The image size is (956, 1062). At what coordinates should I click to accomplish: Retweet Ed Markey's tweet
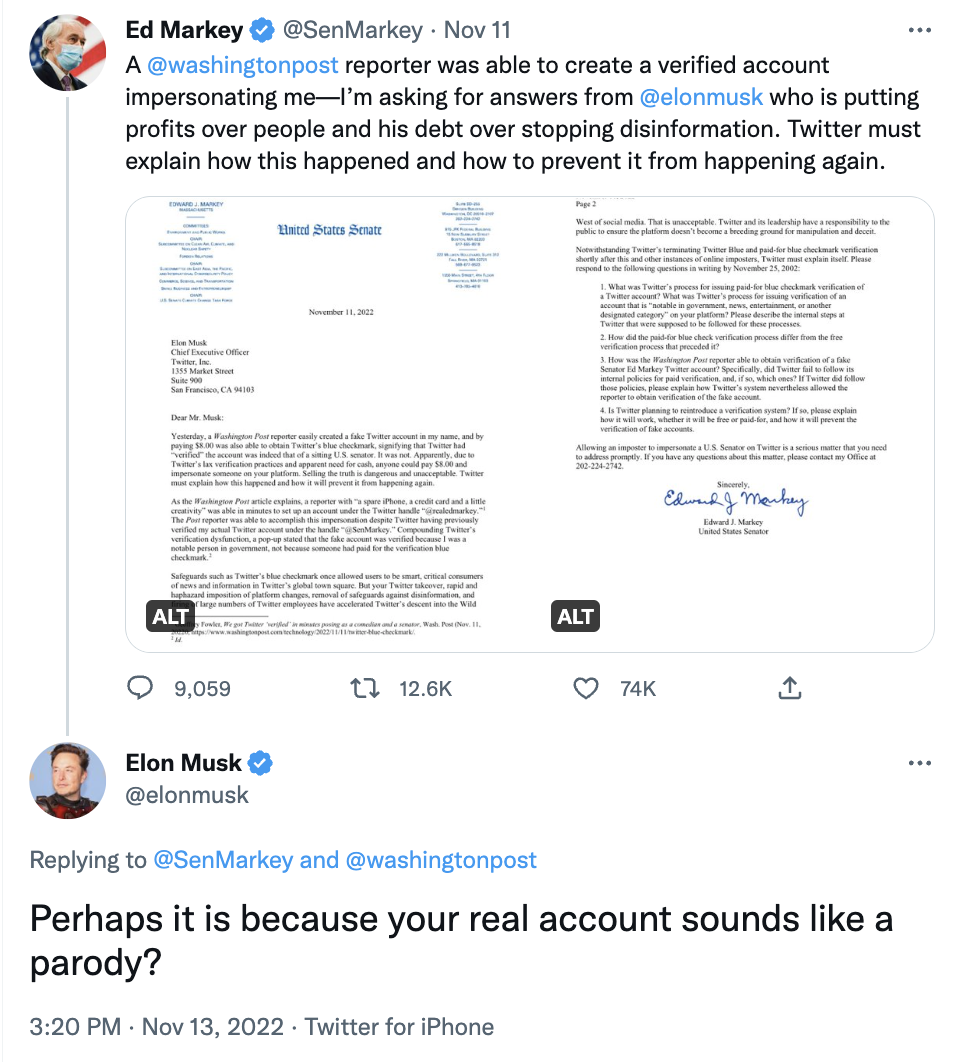coord(365,689)
